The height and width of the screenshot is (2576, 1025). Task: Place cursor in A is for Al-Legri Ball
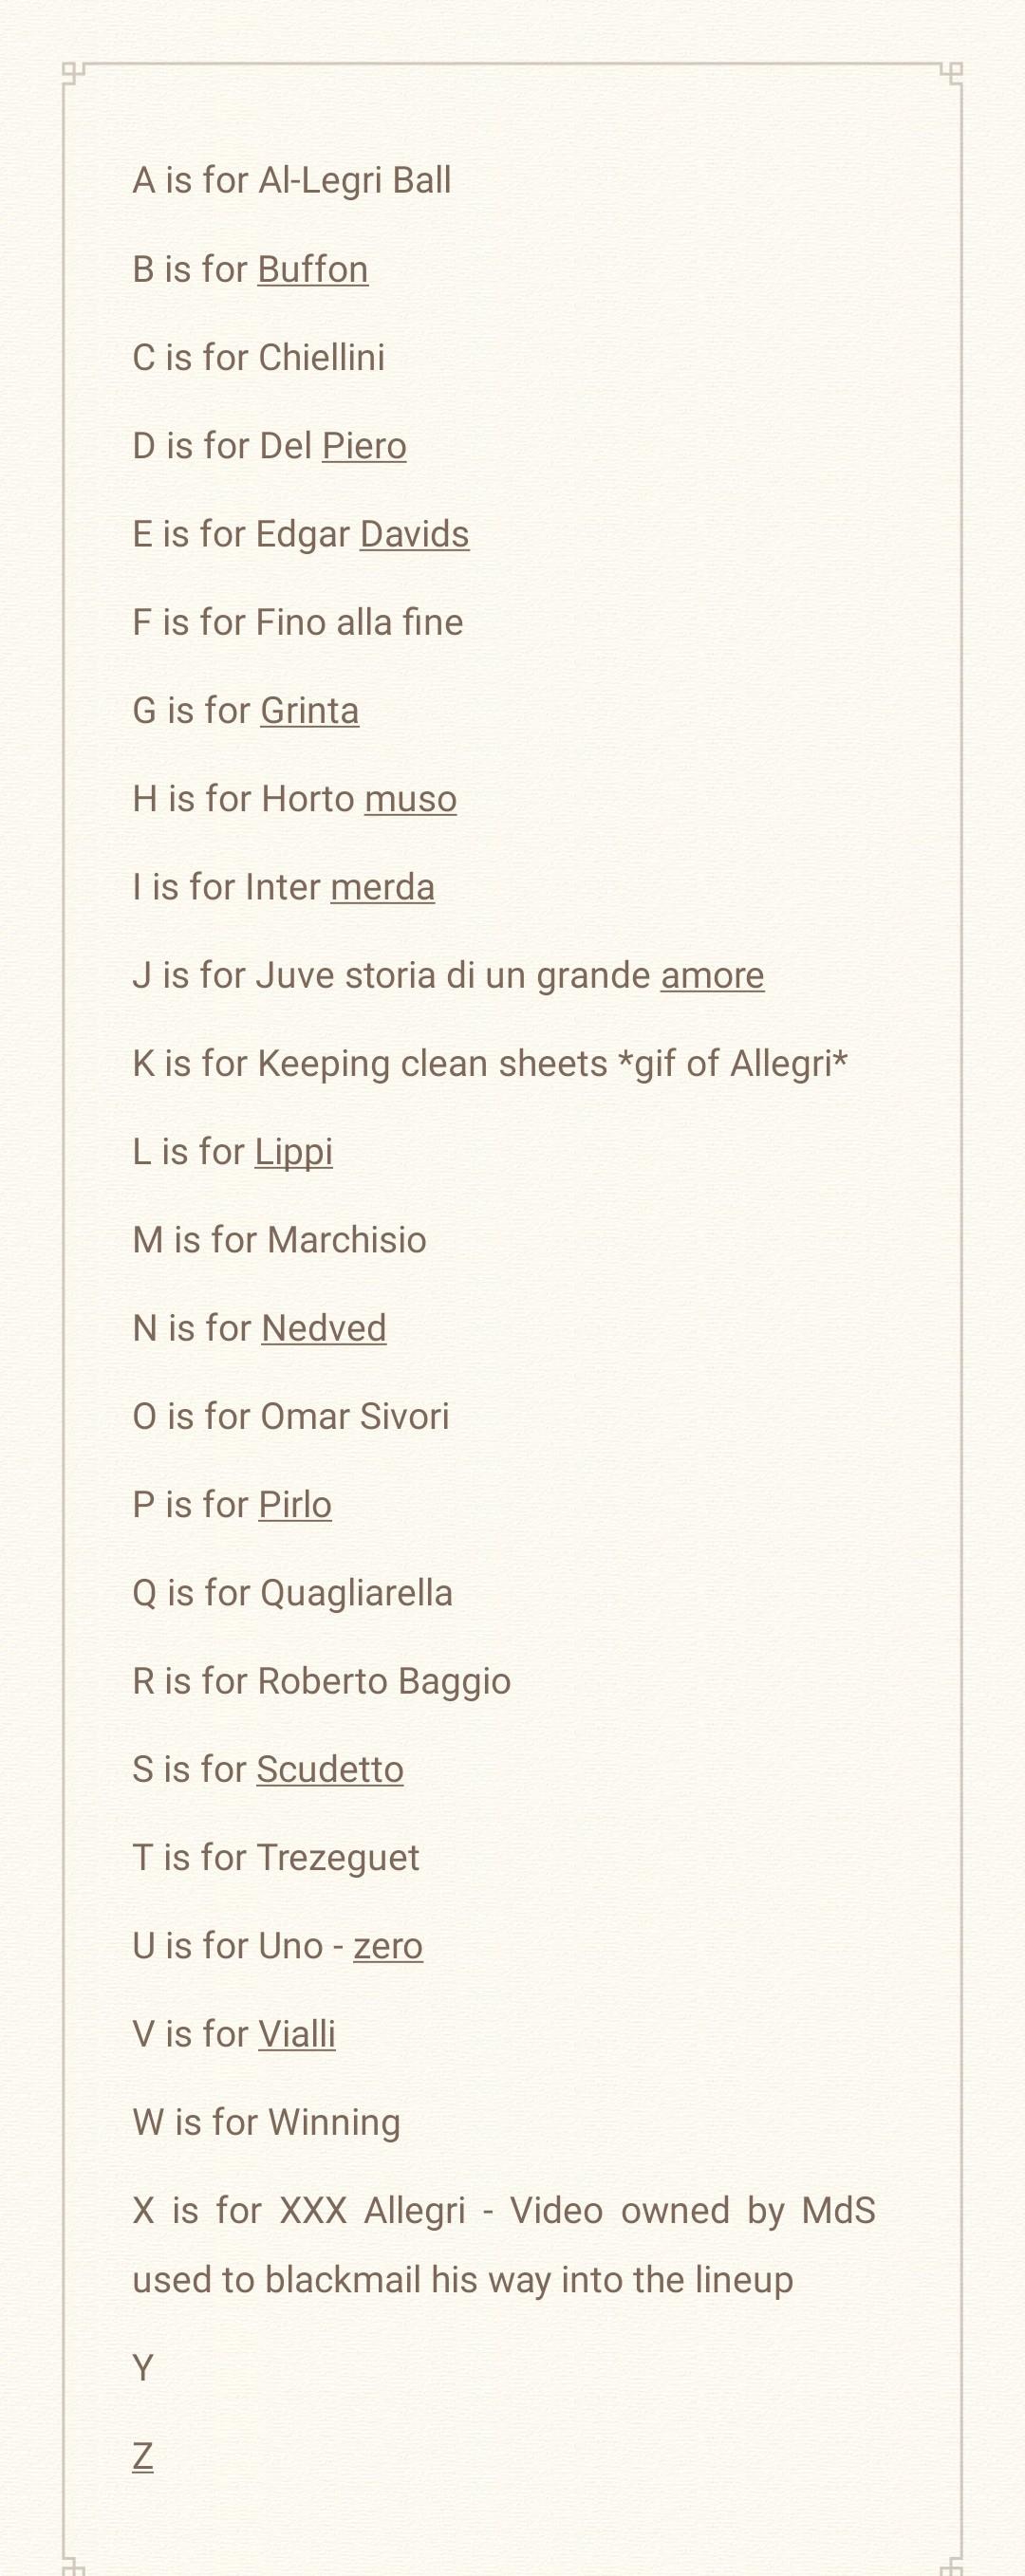(x=292, y=181)
